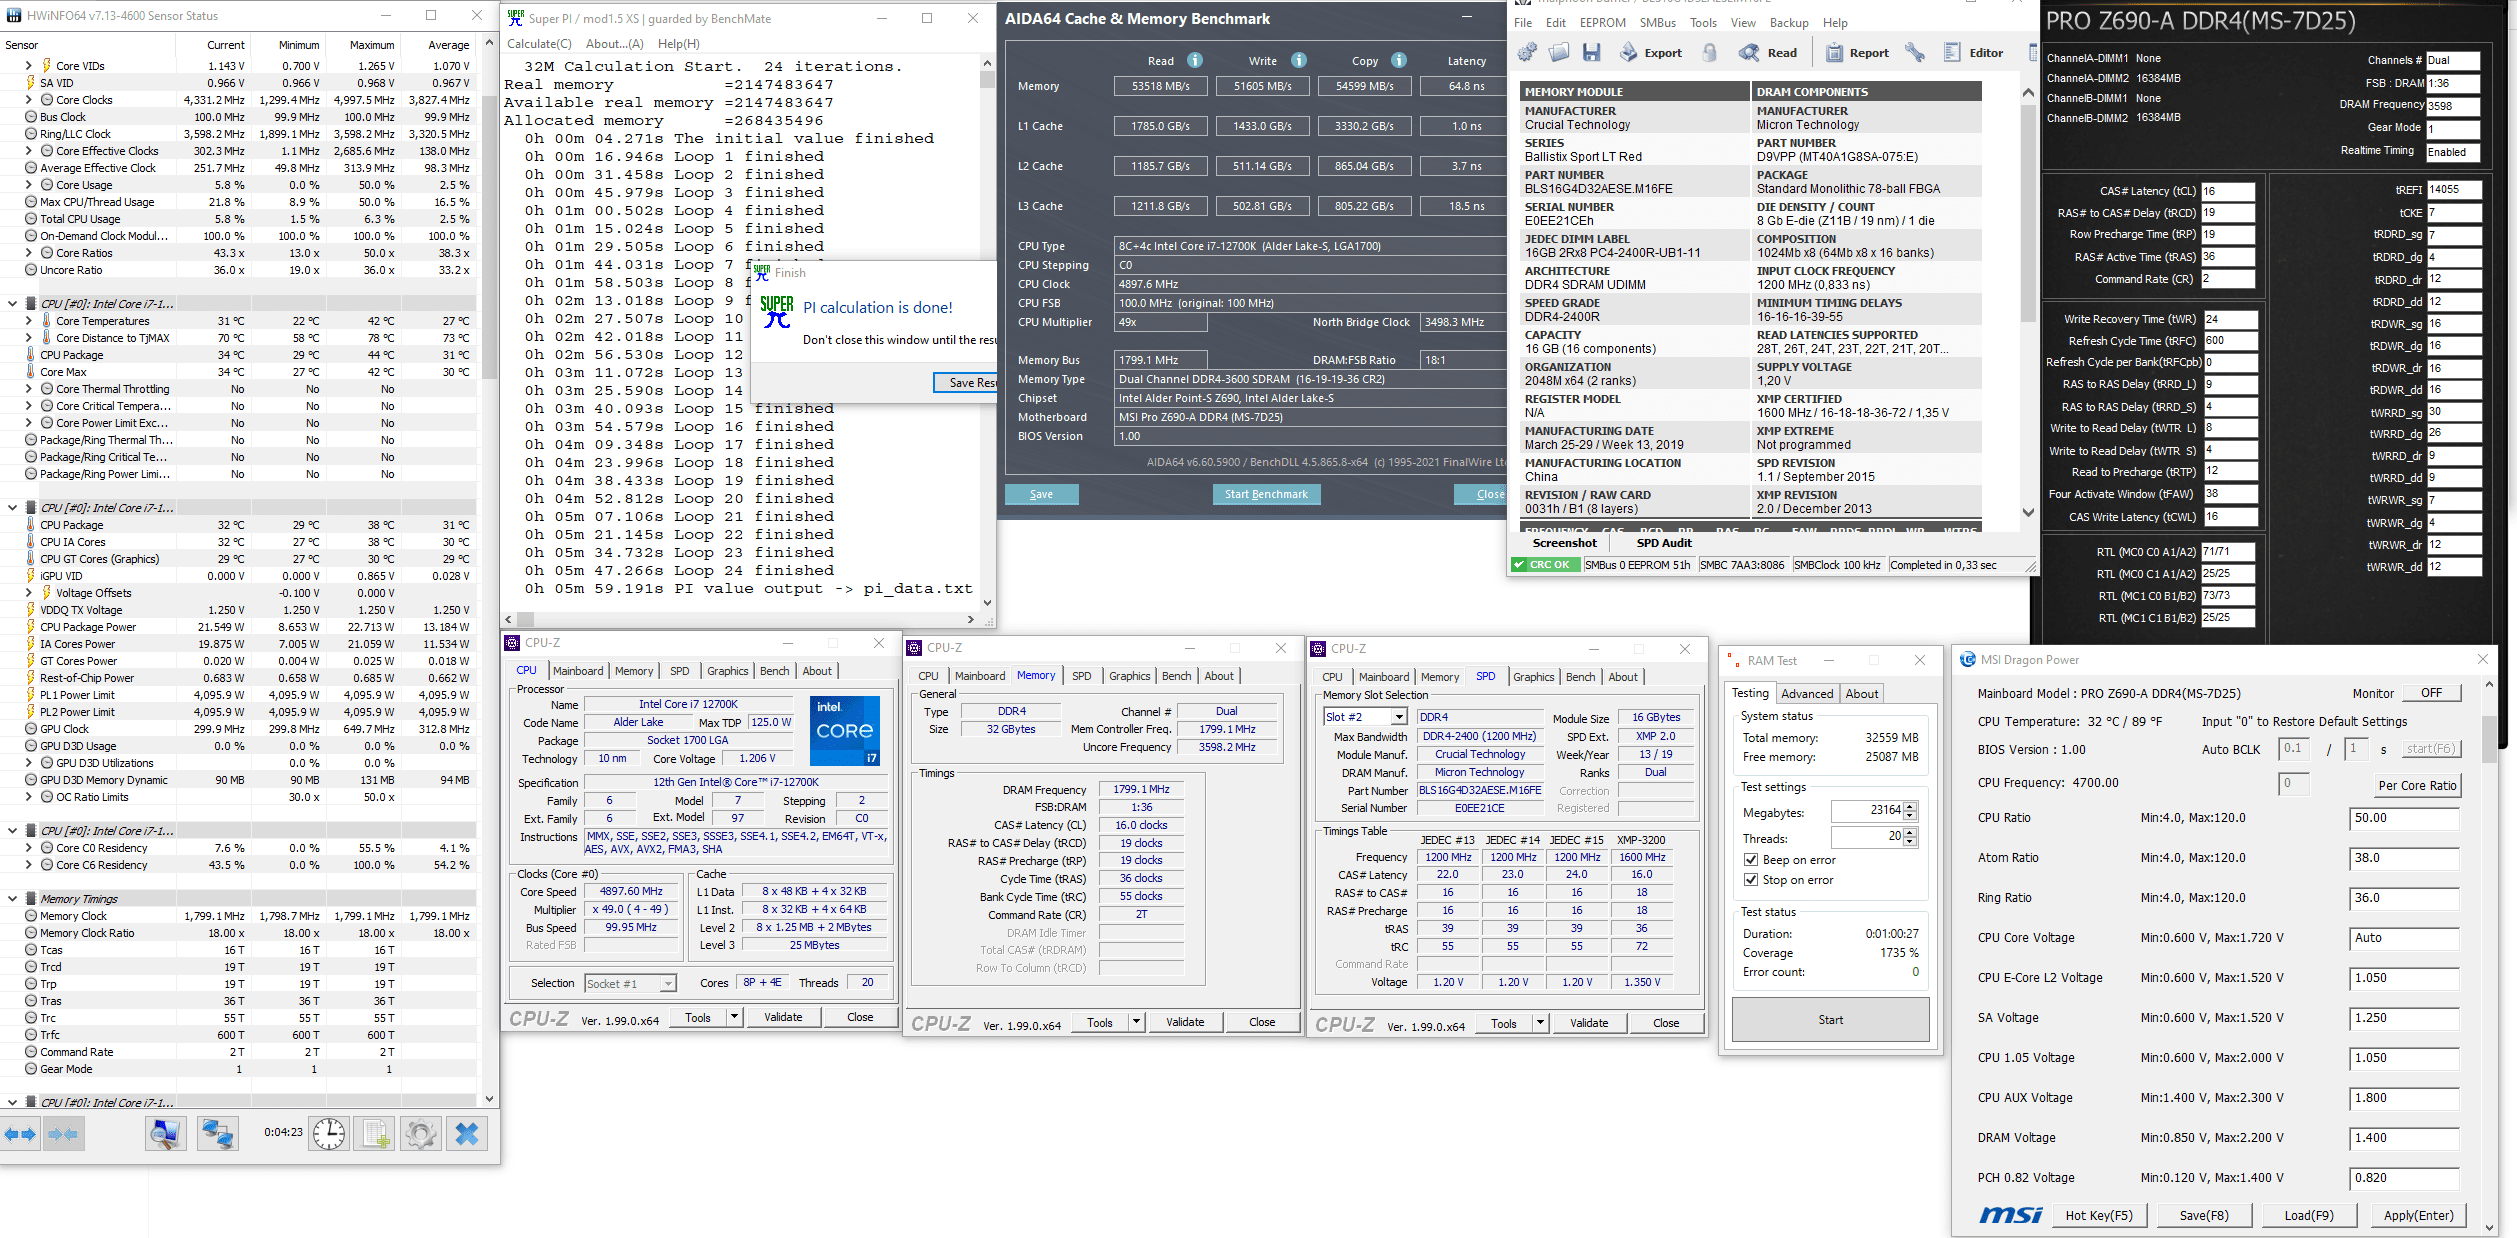The image size is (2517, 1238).
Task: Click Read icon in Thaiphoon Burner toolbar
Action: (1749, 53)
